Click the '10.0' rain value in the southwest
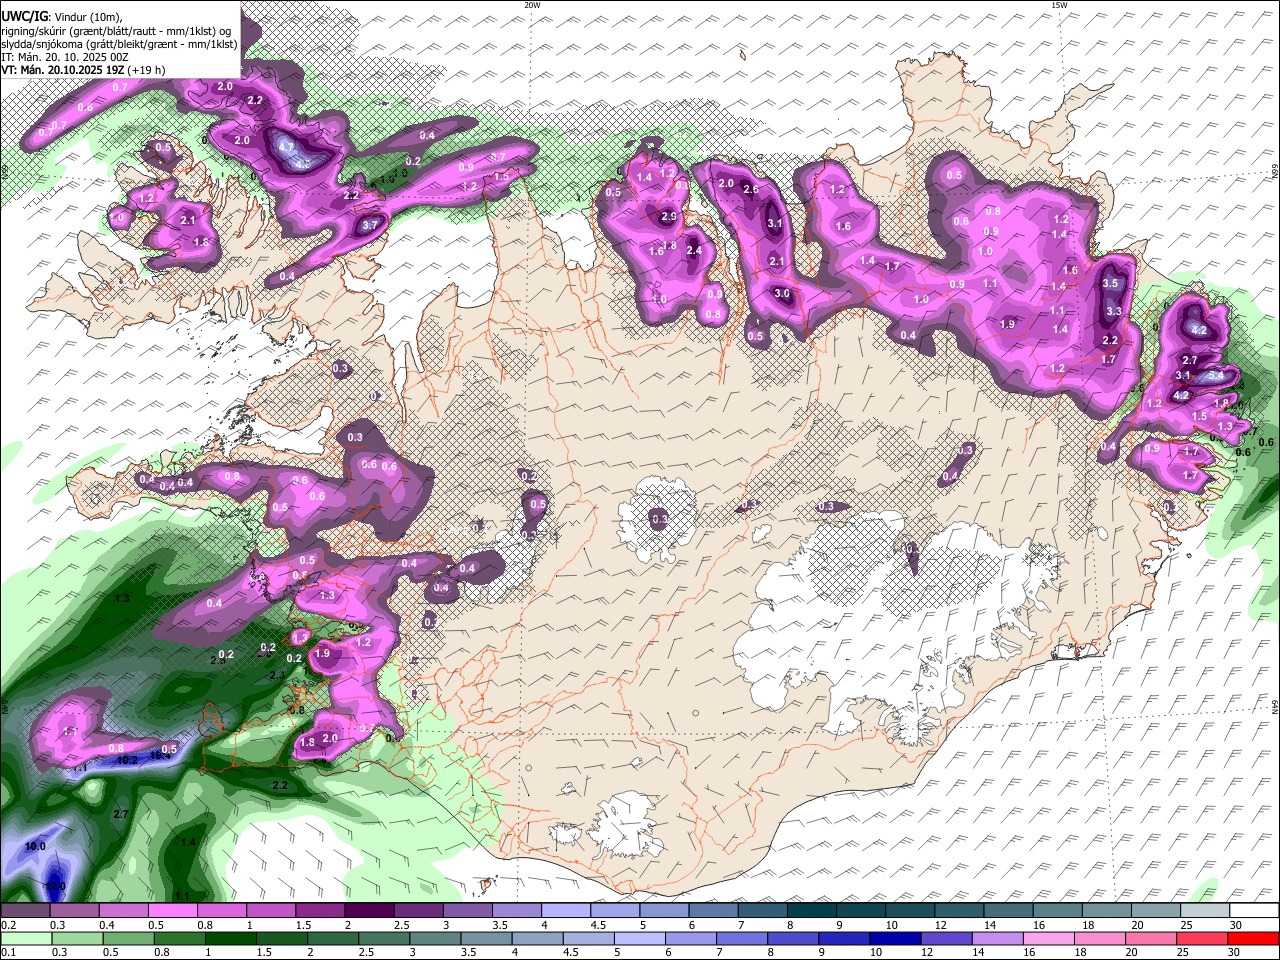Viewport: 1280px width, 960px height. click(35, 846)
